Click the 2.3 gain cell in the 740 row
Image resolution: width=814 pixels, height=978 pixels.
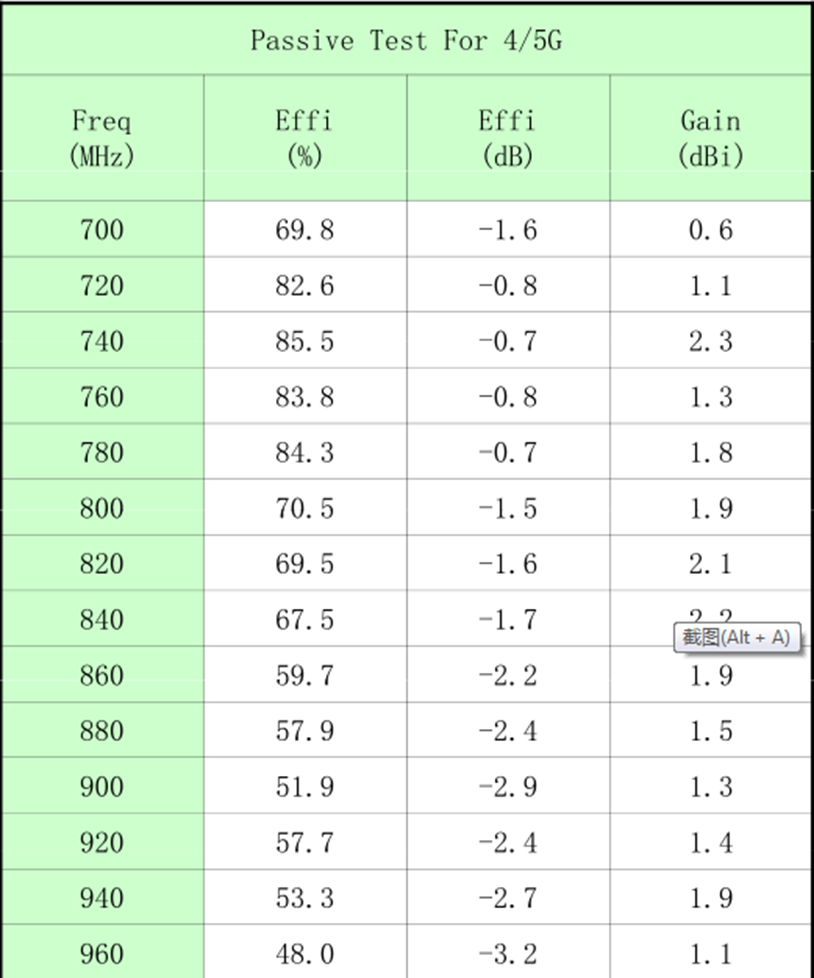click(711, 342)
